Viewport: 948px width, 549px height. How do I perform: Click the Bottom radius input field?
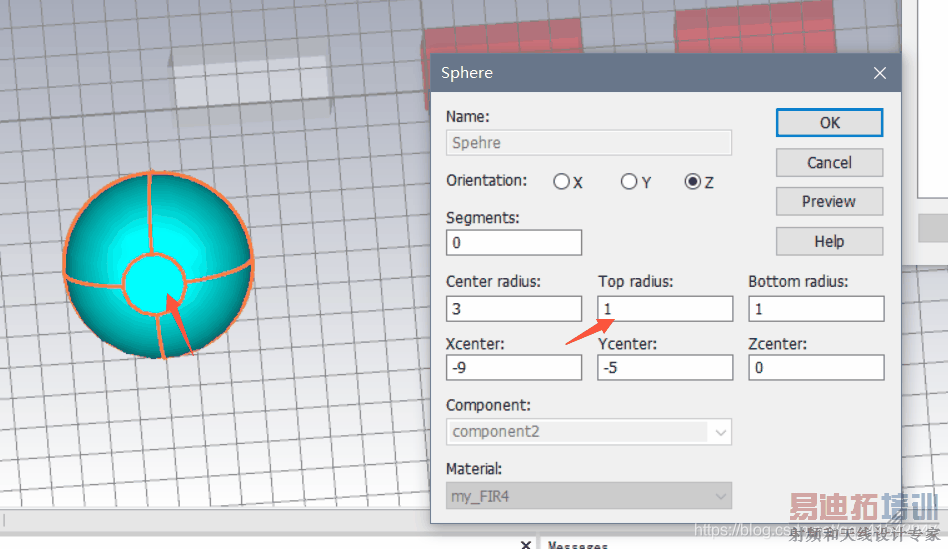816,309
